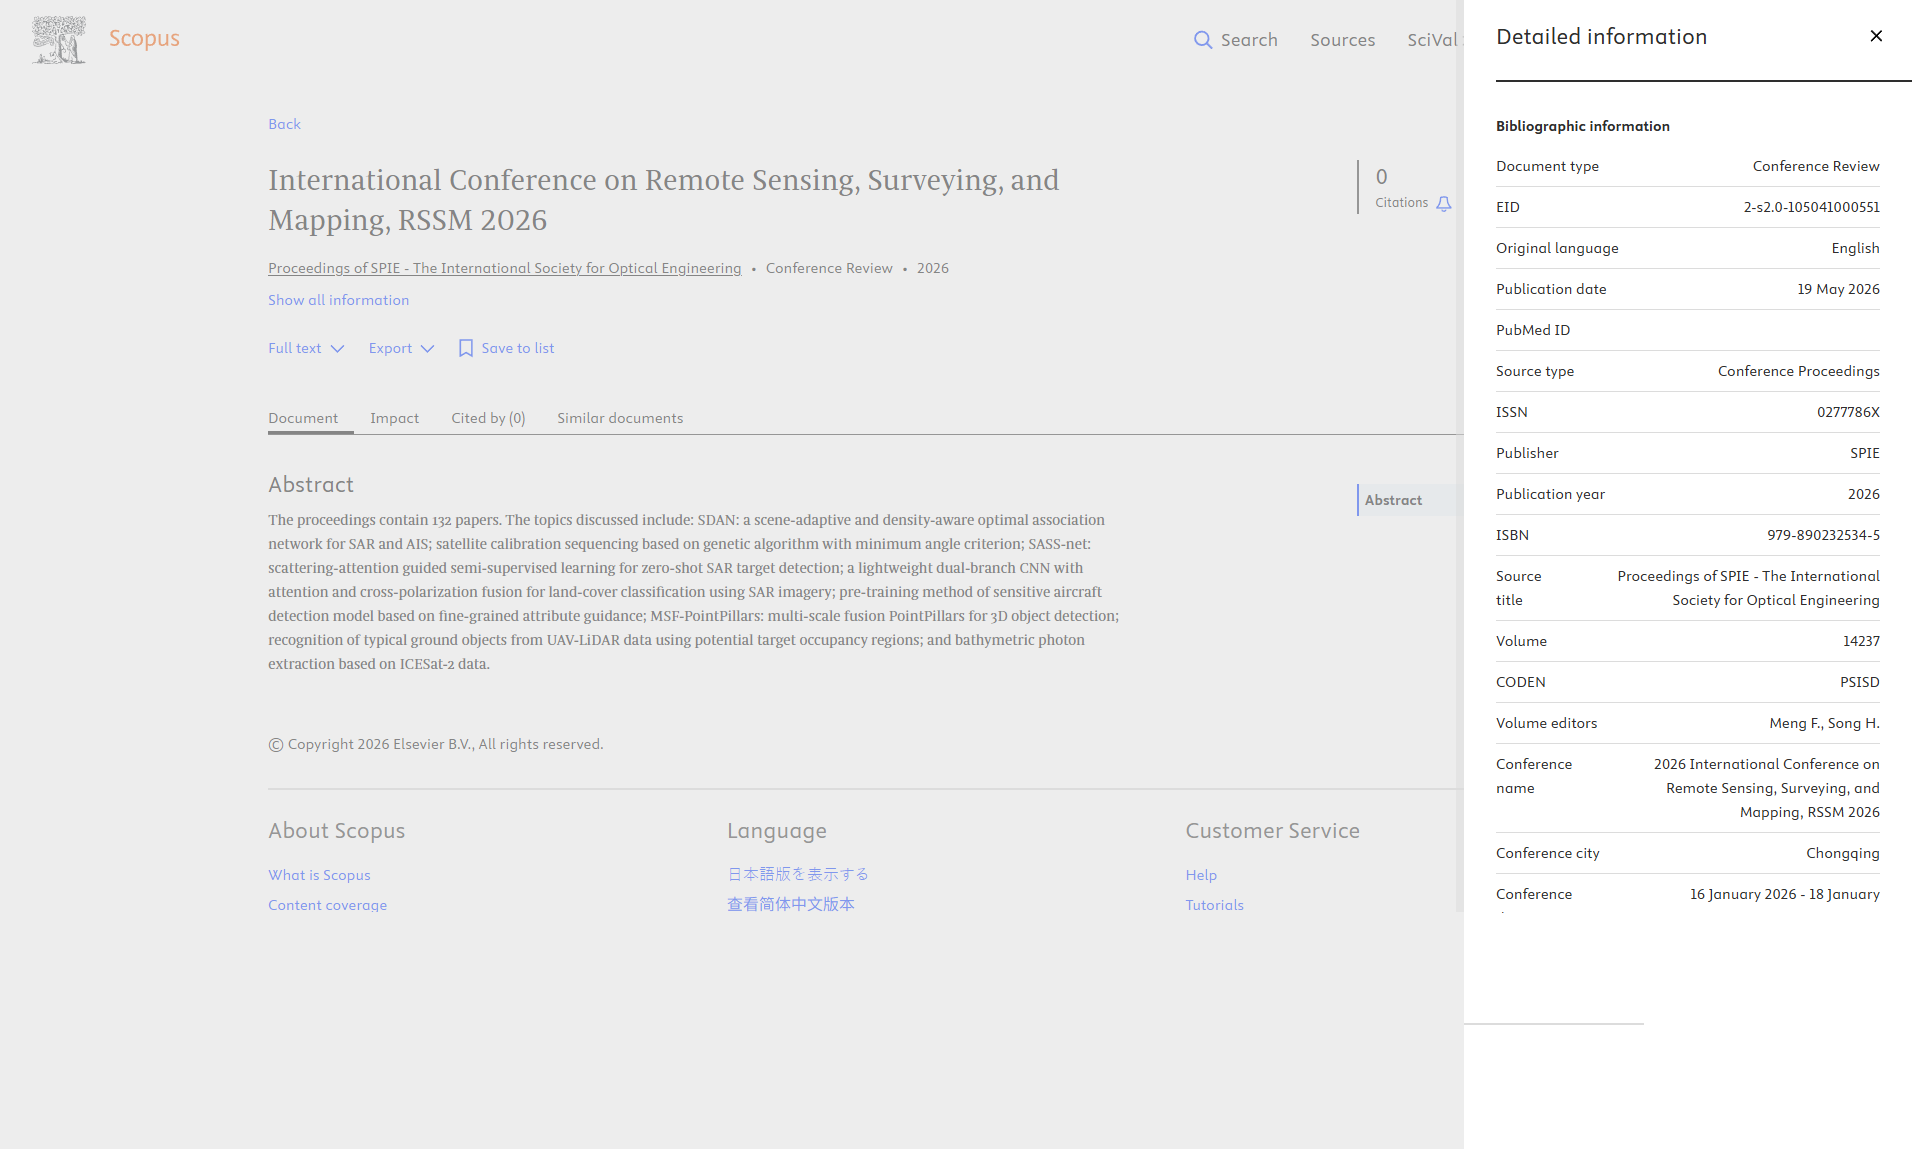The height and width of the screenshot is (1150, 1912).
Task: Click the Search magnifier icon
Action: [x=1203, y=40]
